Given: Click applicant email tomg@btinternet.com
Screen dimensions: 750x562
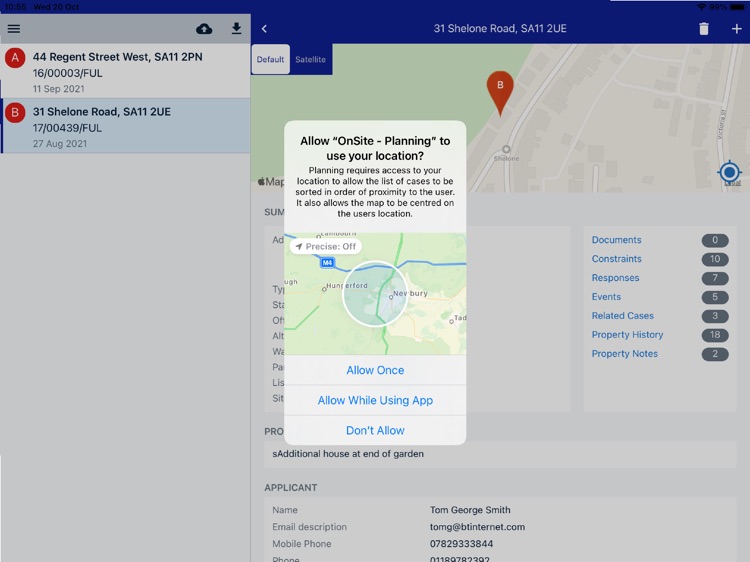Looking at the screenshot, I should pyautogui.click(x=477, y=527).
